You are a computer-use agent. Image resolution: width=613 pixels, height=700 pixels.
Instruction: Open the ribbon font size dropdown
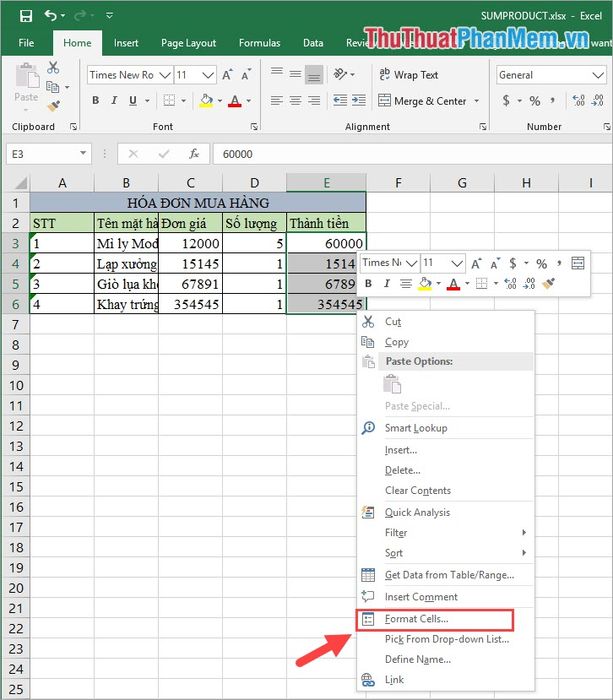point(208,75)
